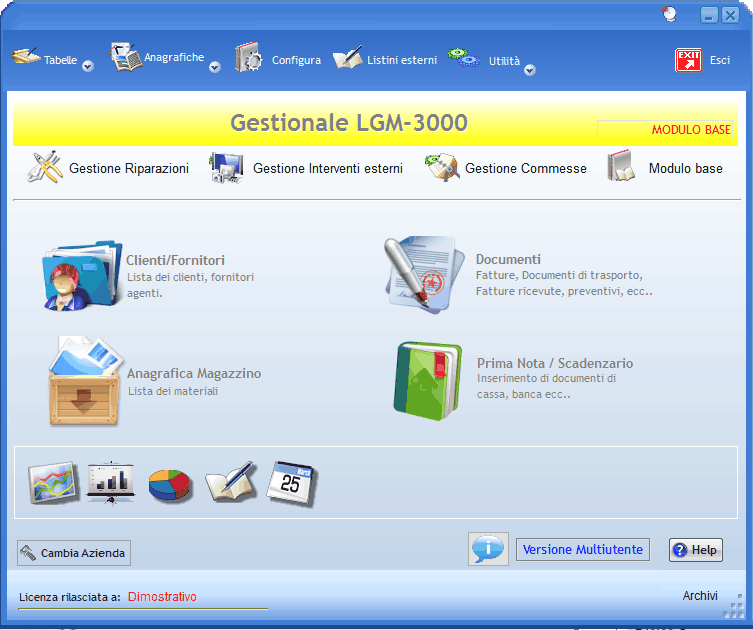Open the Anagrafica Magazzino crate icon
The height and width of the screenshot is (630, 753).
tap(85, 381)
